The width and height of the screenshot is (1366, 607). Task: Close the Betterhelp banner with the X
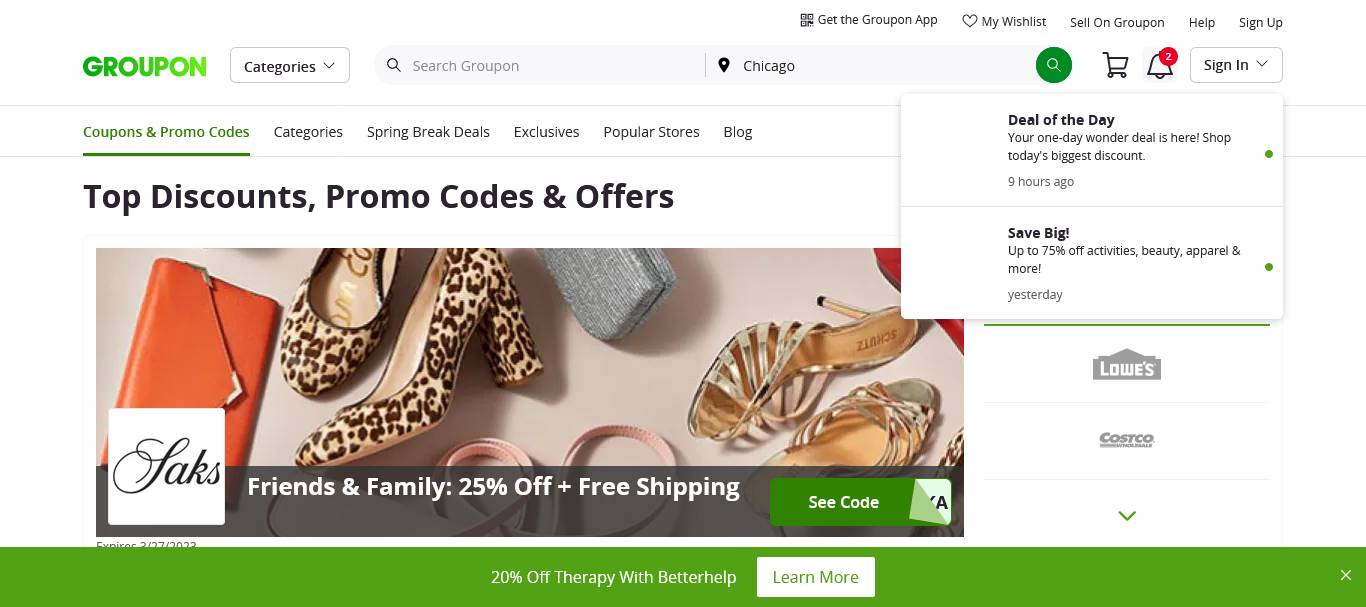point(1345,575)
